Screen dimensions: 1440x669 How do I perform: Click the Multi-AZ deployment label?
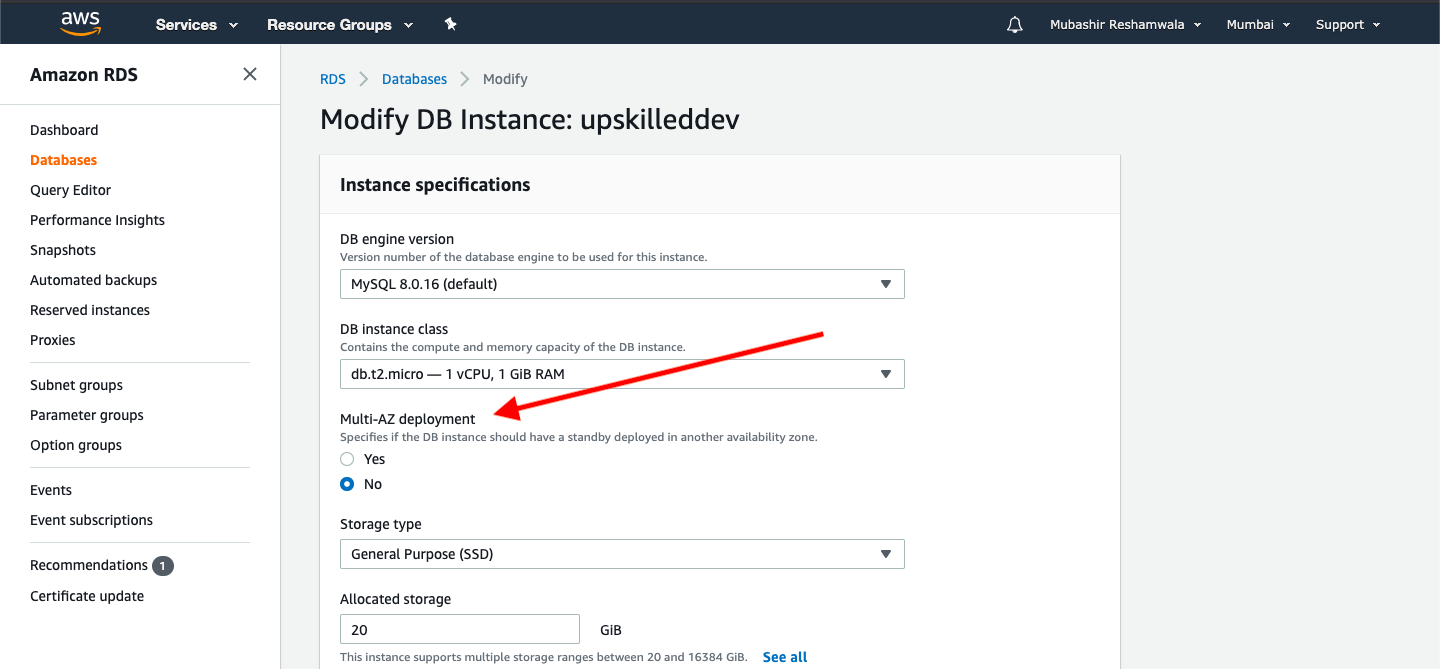(408, 419)
